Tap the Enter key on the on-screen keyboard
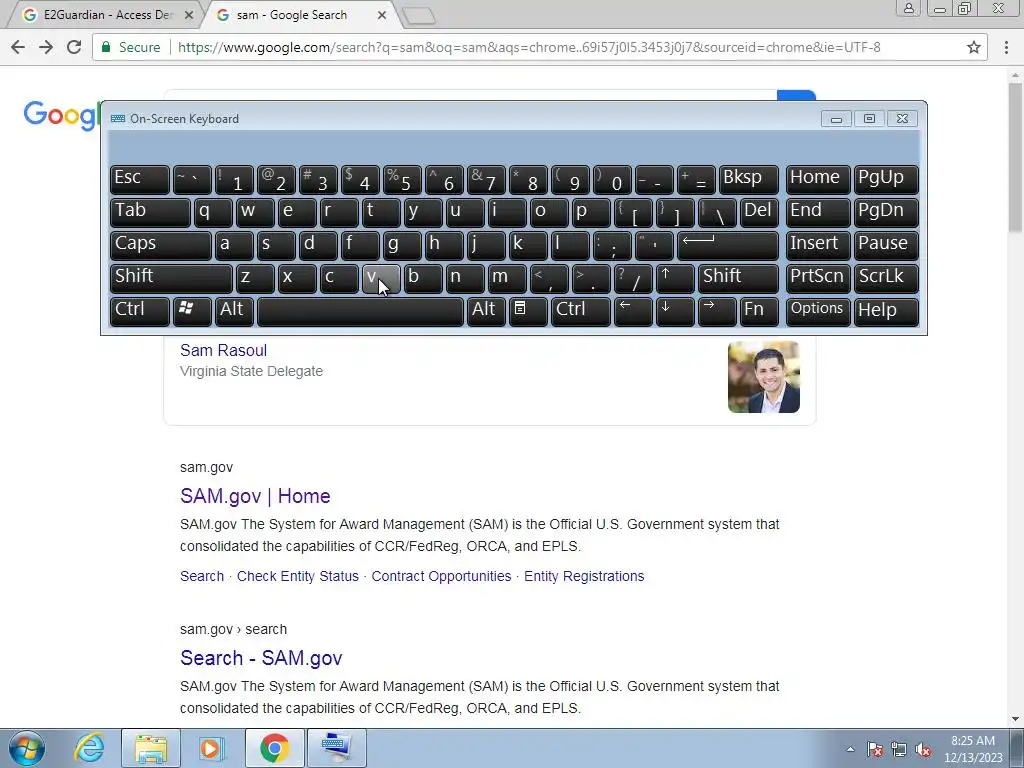 tap(728, 245)
